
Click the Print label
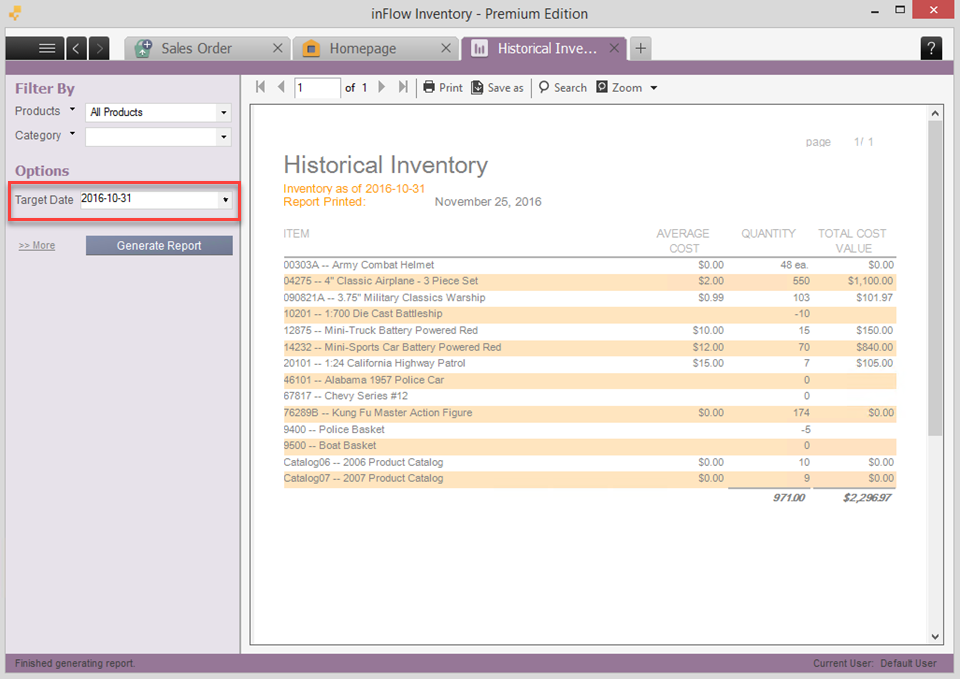[451, 88]
